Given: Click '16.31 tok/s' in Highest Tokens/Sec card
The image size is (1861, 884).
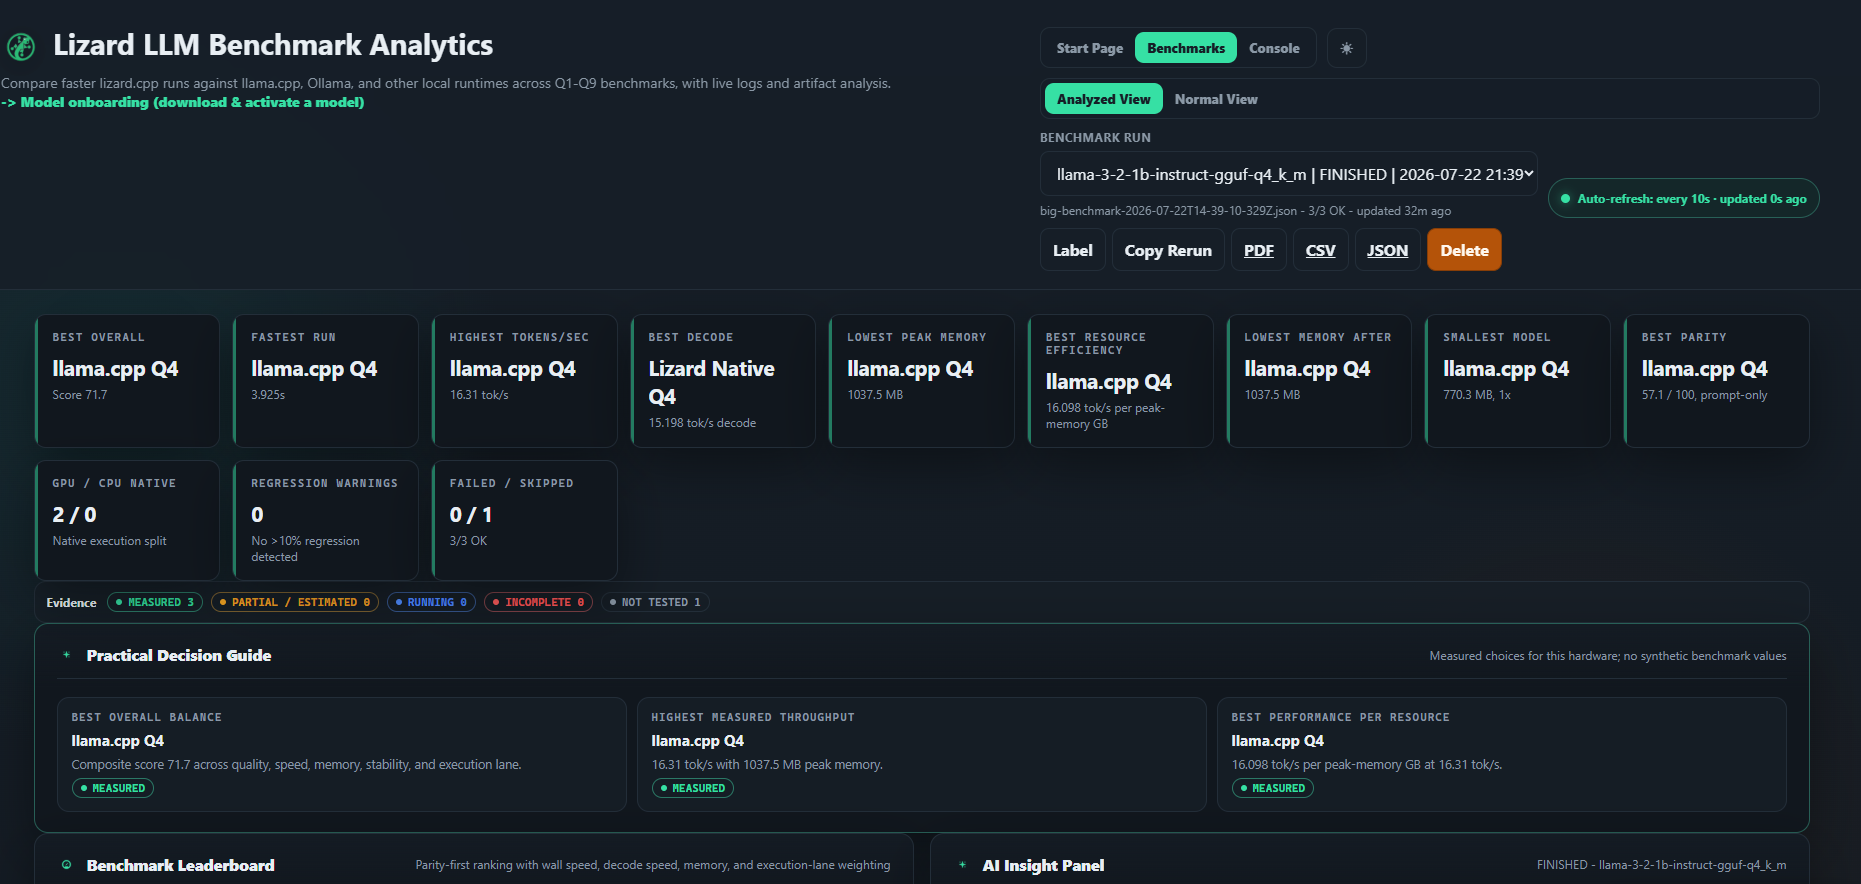Looking at the screenshot, I should [x=479, y=395].
